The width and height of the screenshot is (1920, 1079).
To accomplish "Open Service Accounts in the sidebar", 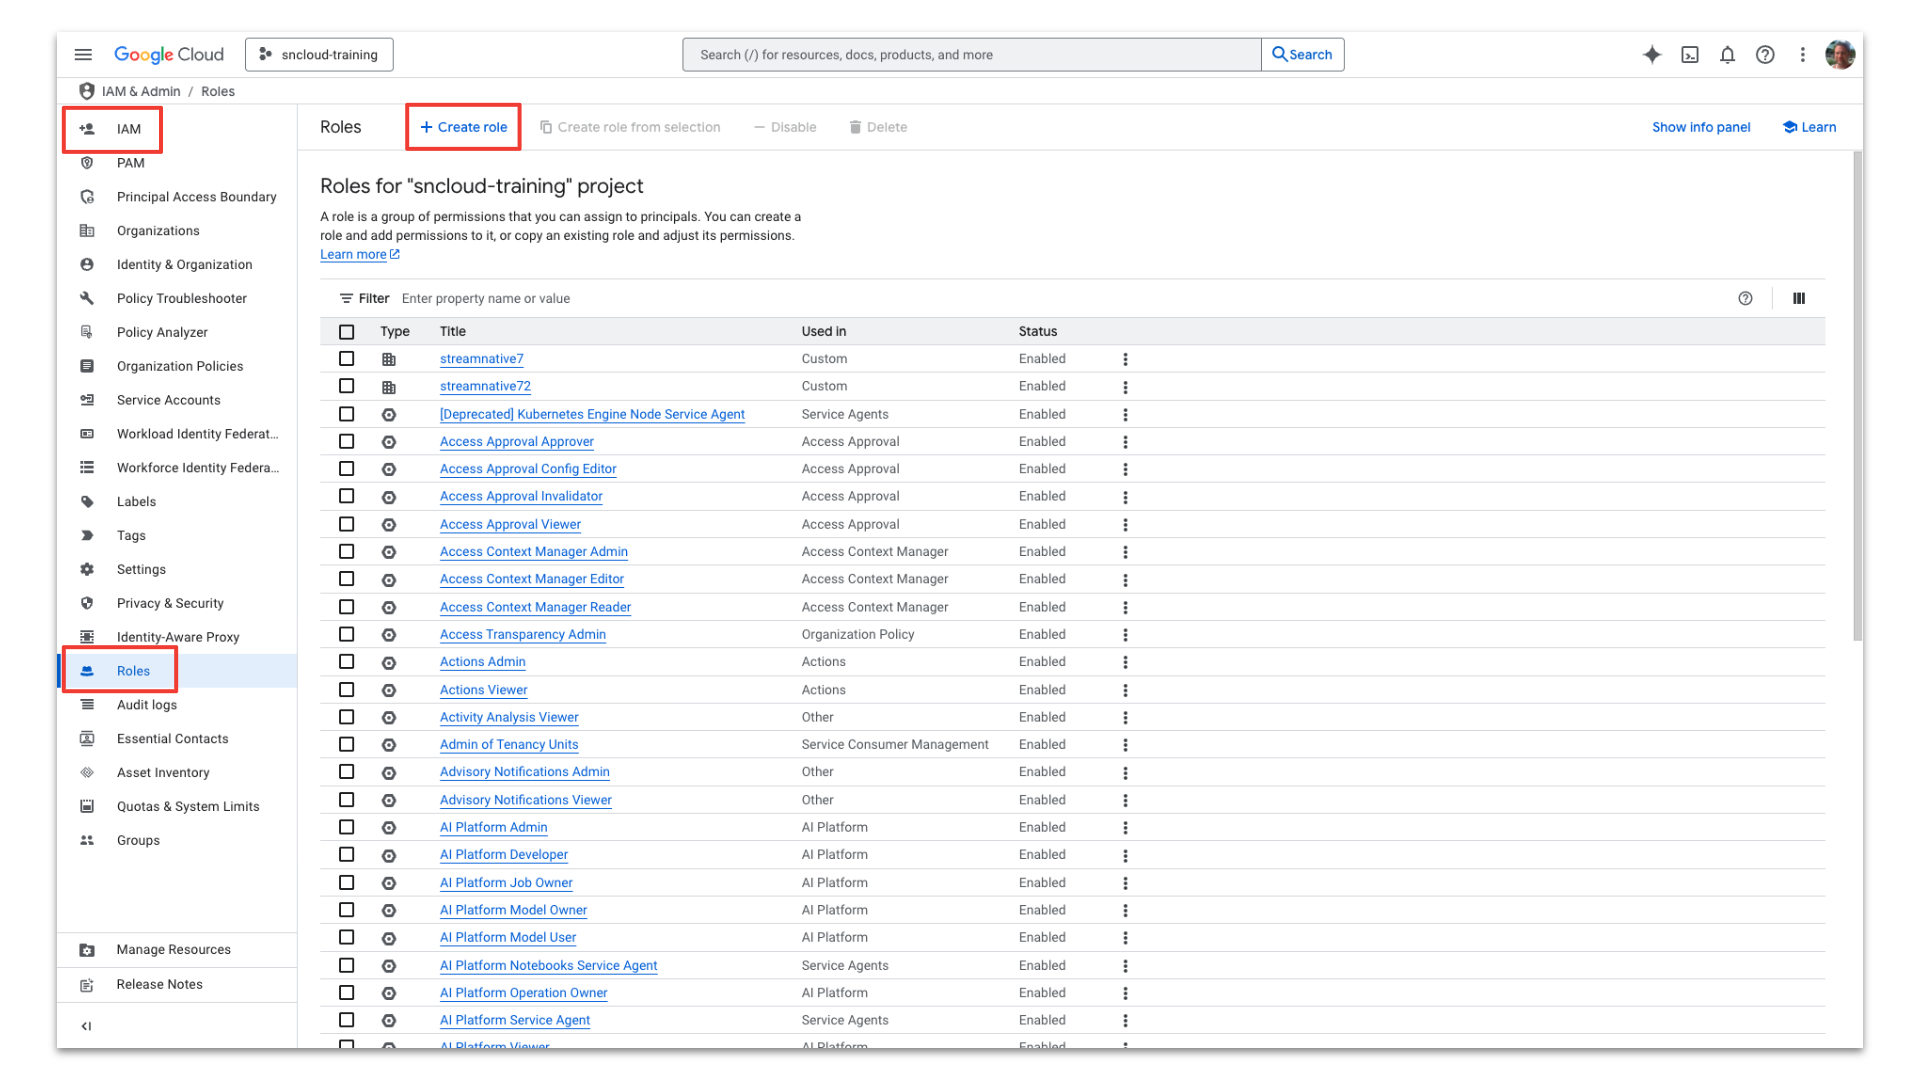I will (x=168, y=400).
